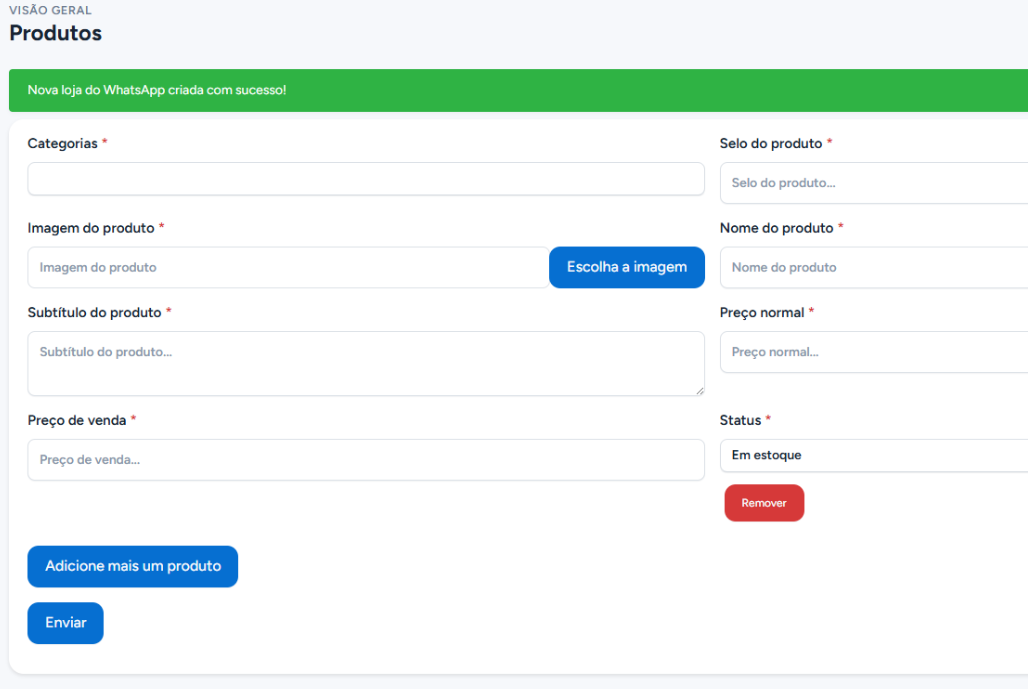The height and width of the screenshot is (689, 1028).
Task: Click the Categorias input field
Action: (x=366, y=179)
